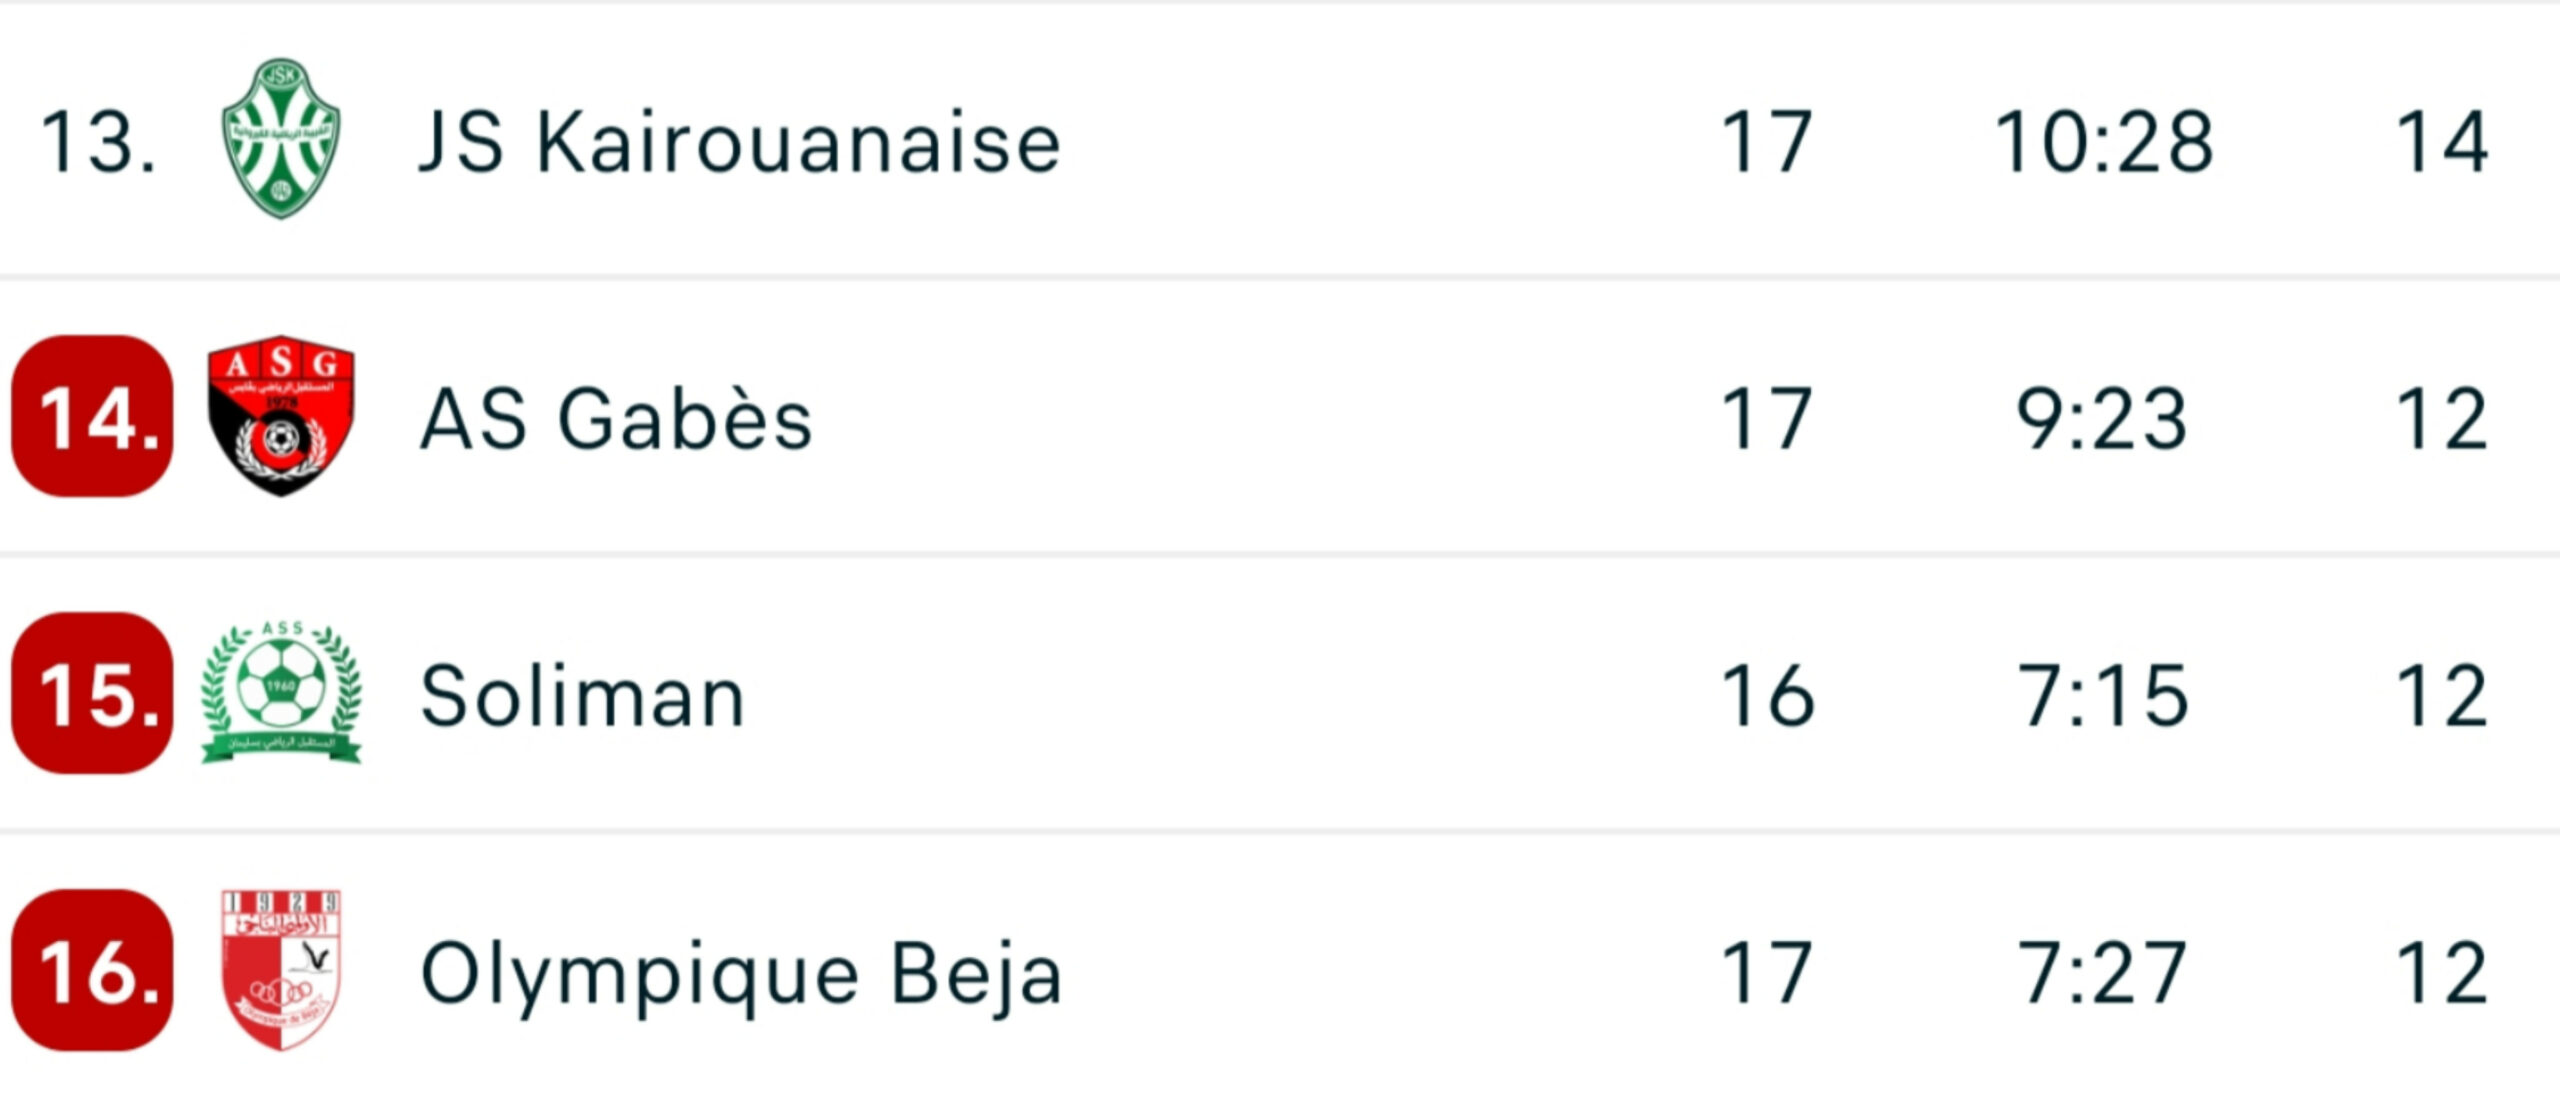The height and width of the screenshot is (1095, 2560).
Task: Click Olympique Beja goals value 7:27
Action: click(x=2102, y=973)
